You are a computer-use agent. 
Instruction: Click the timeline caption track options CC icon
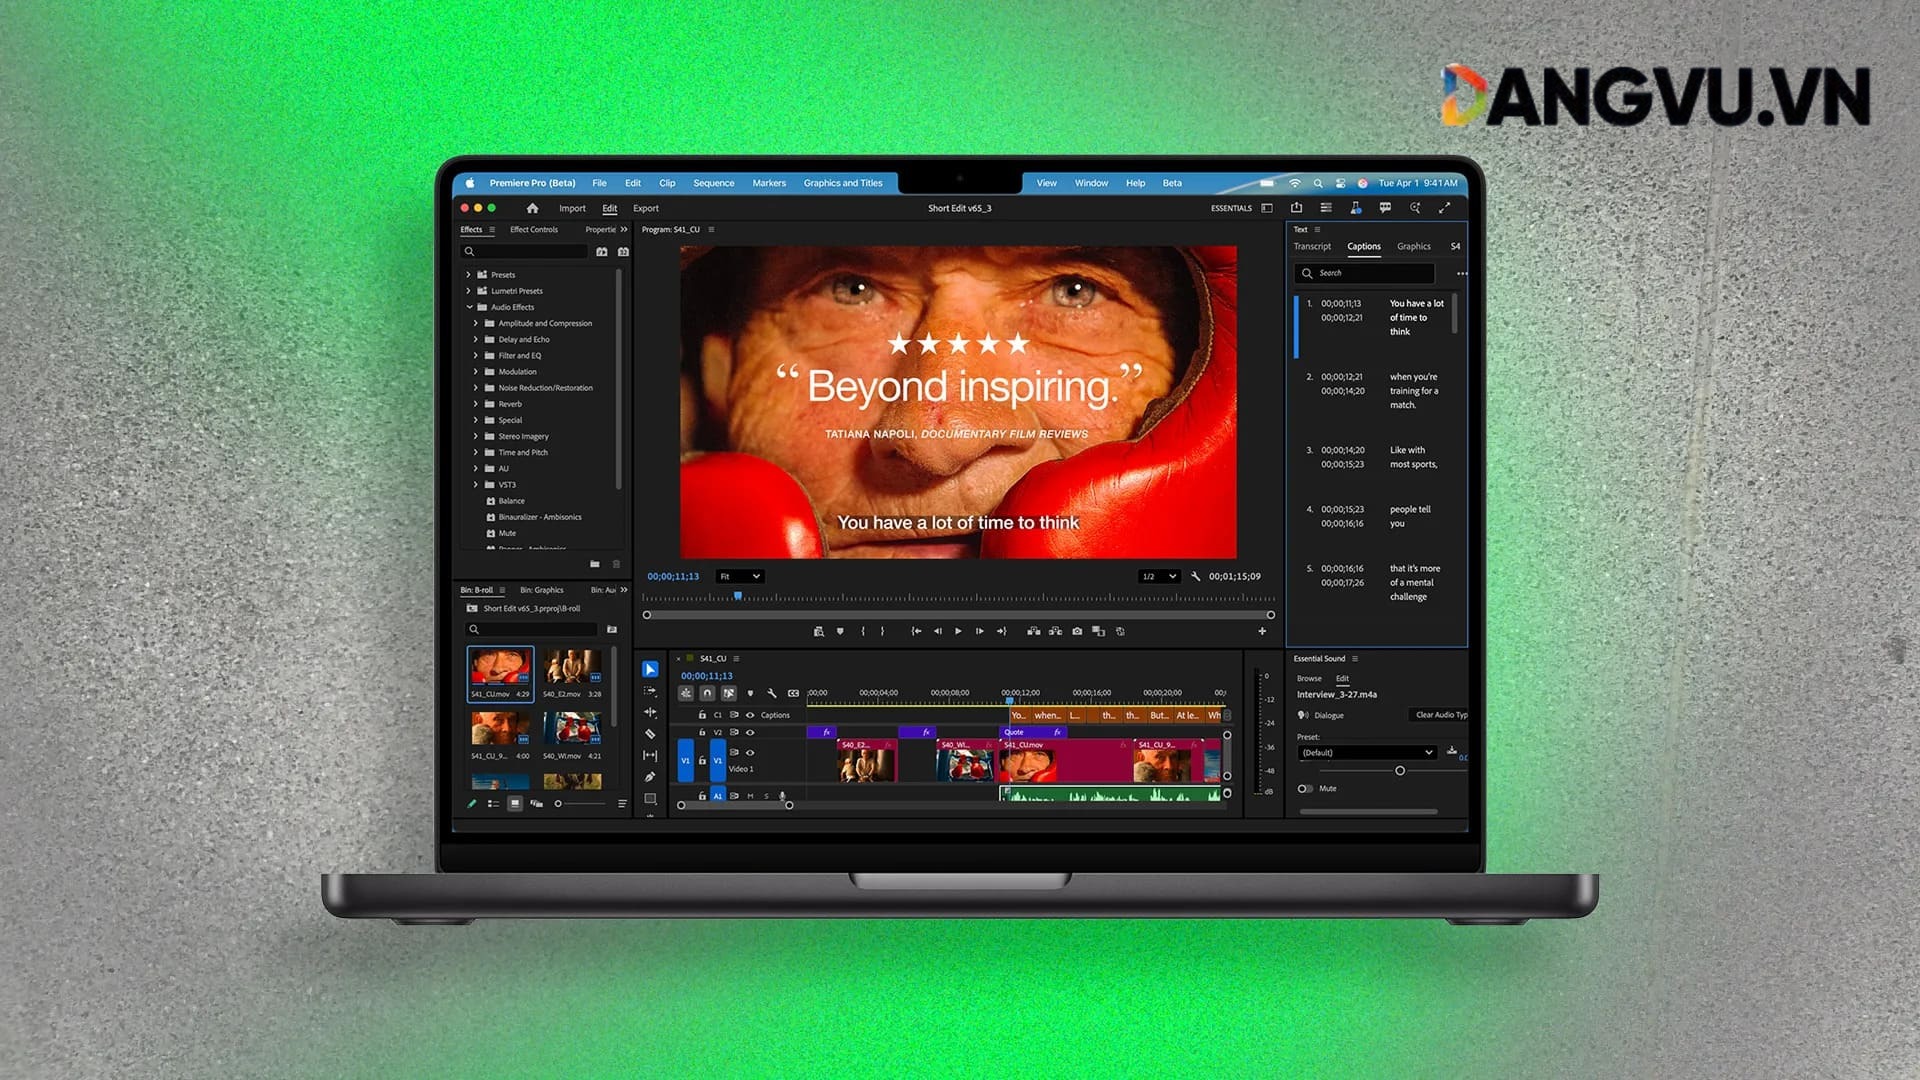793,693
